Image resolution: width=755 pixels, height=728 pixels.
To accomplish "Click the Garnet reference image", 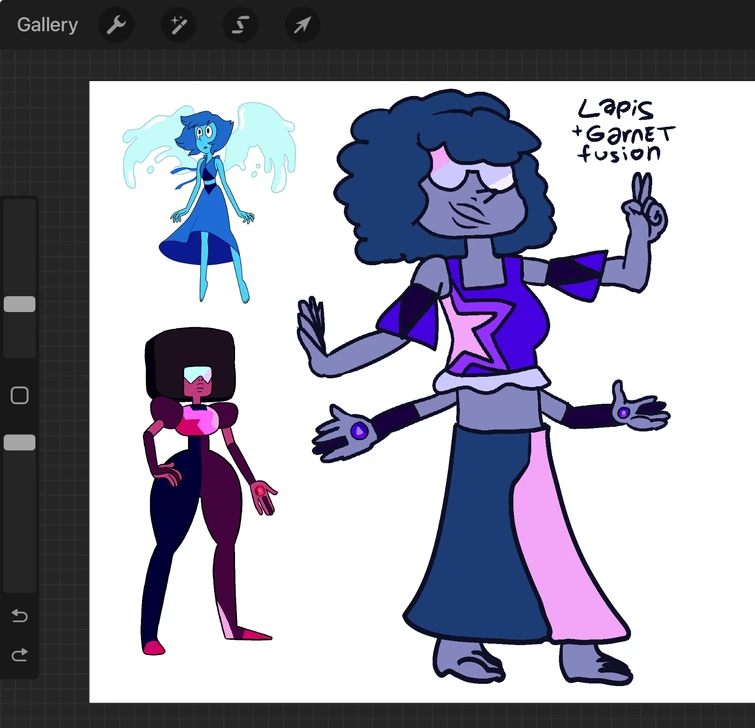I will coord(208,491).
